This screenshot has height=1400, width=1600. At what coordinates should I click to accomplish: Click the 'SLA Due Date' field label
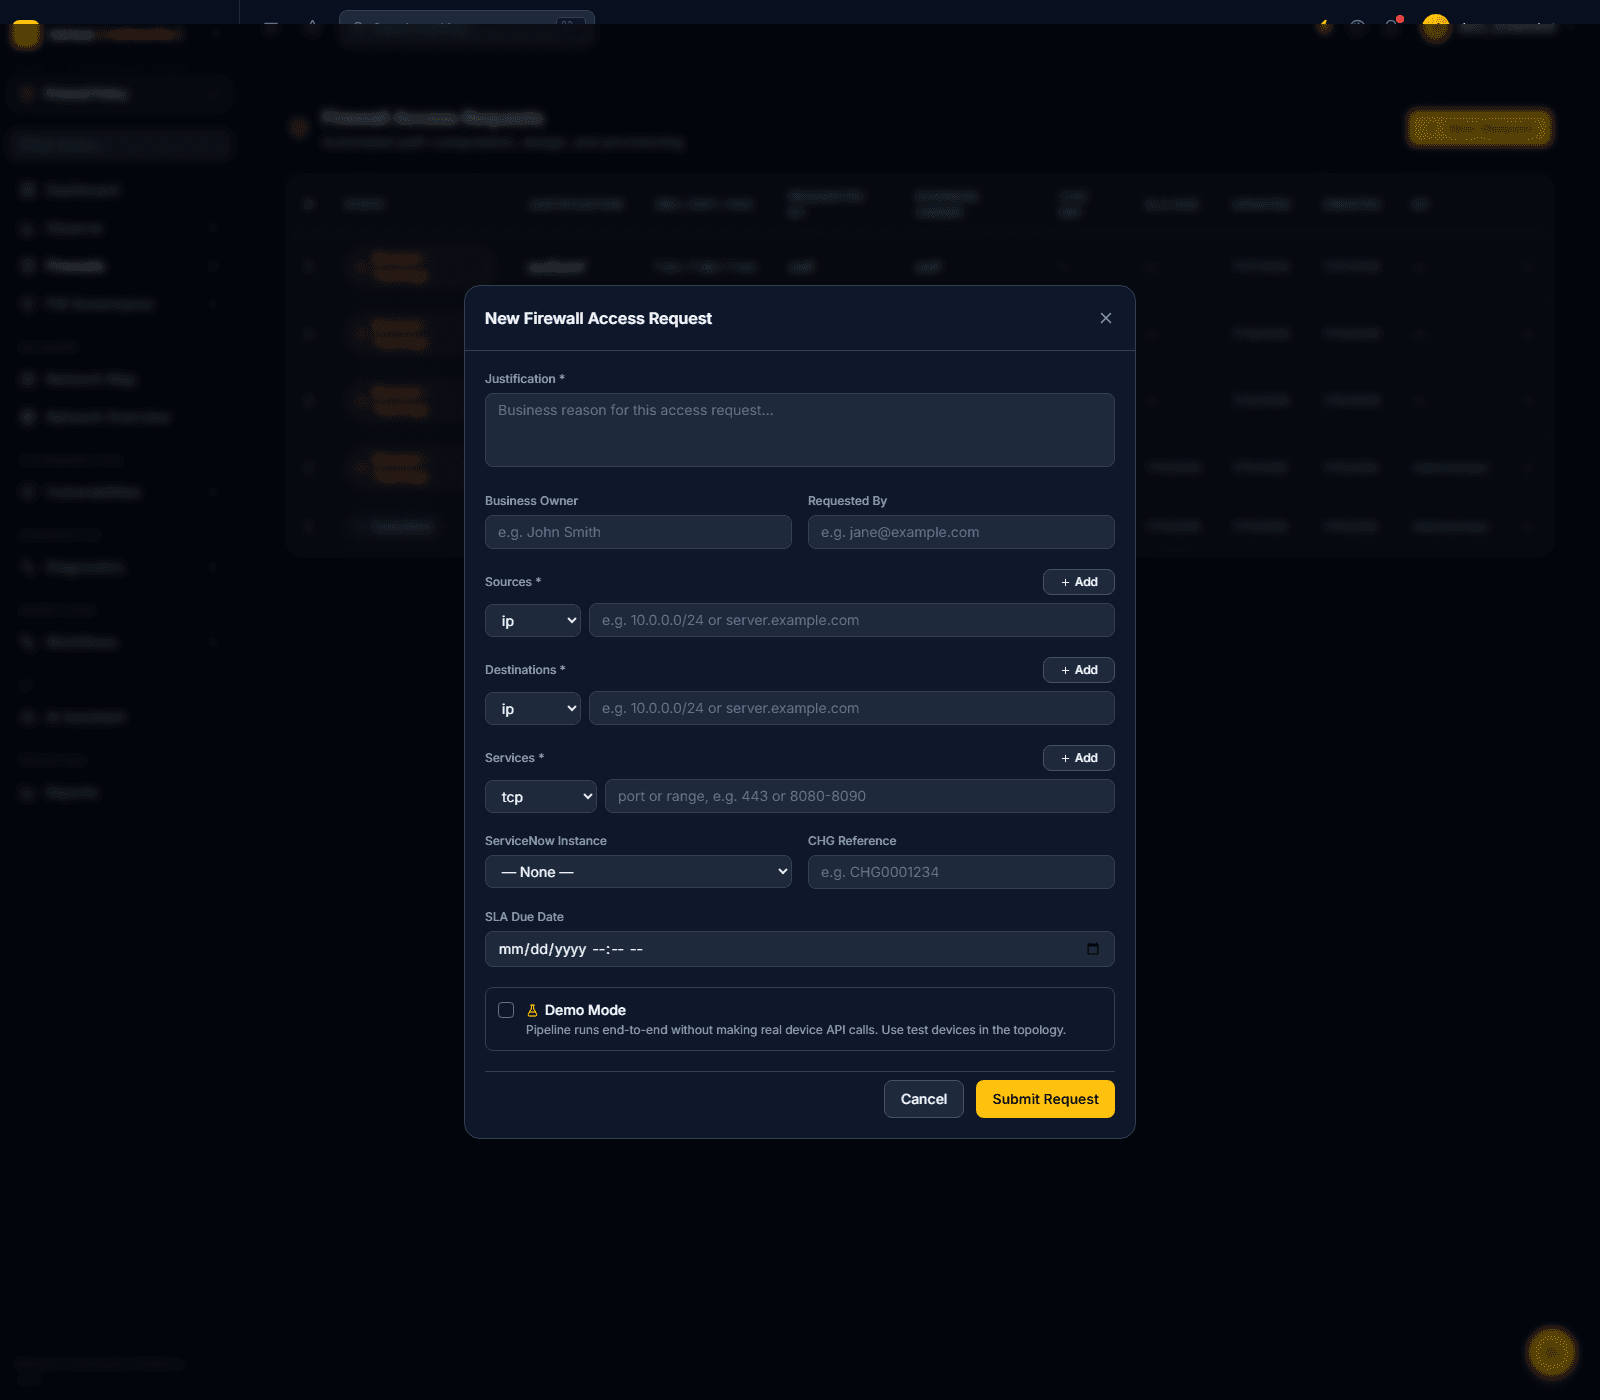524,917
